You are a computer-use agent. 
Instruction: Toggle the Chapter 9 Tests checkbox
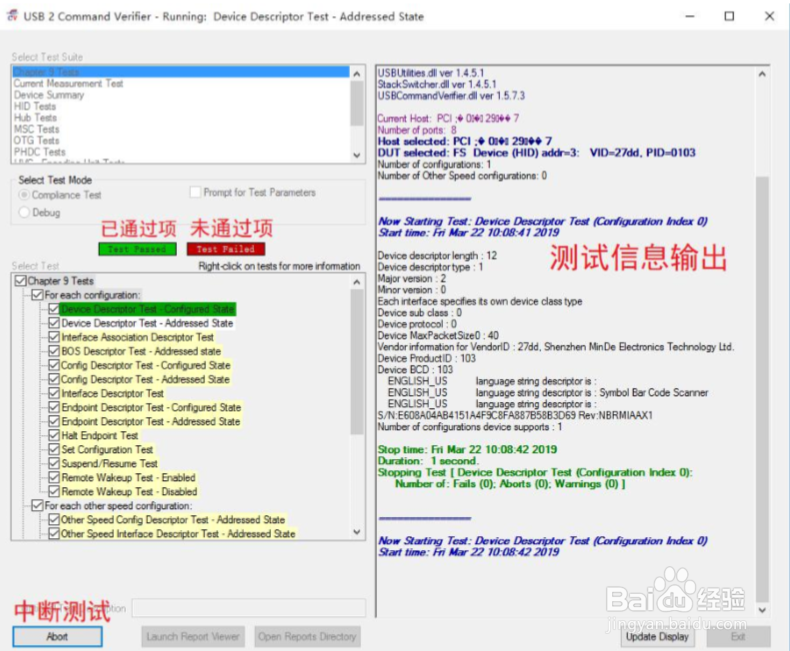click(x=21, y=281)
